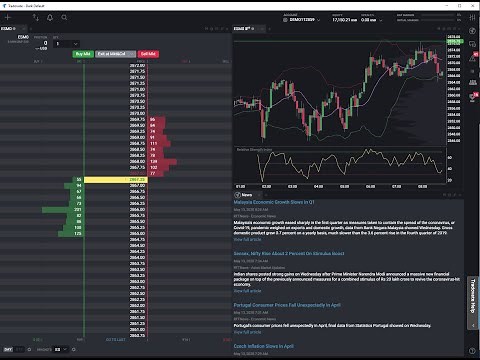Select DAY time-in-force option

pos(8,349)
